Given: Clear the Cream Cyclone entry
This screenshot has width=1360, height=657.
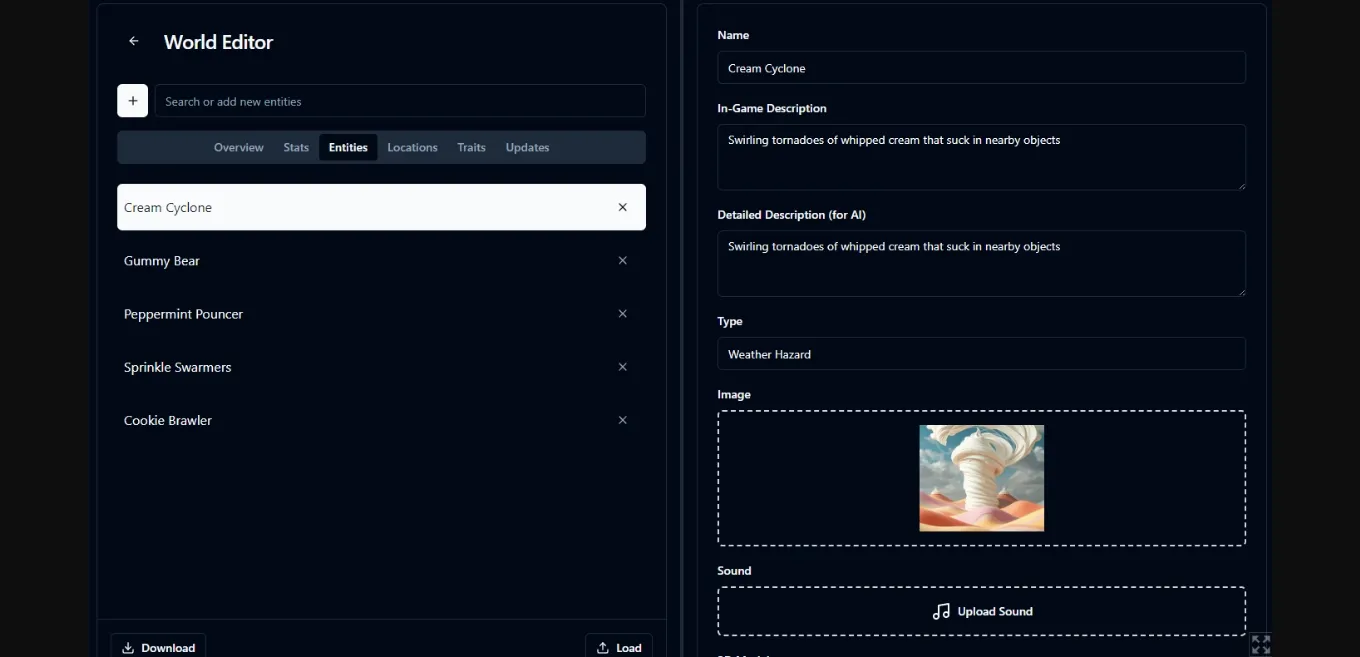Looking at the screenshot, I should click(x=622, y=207).
